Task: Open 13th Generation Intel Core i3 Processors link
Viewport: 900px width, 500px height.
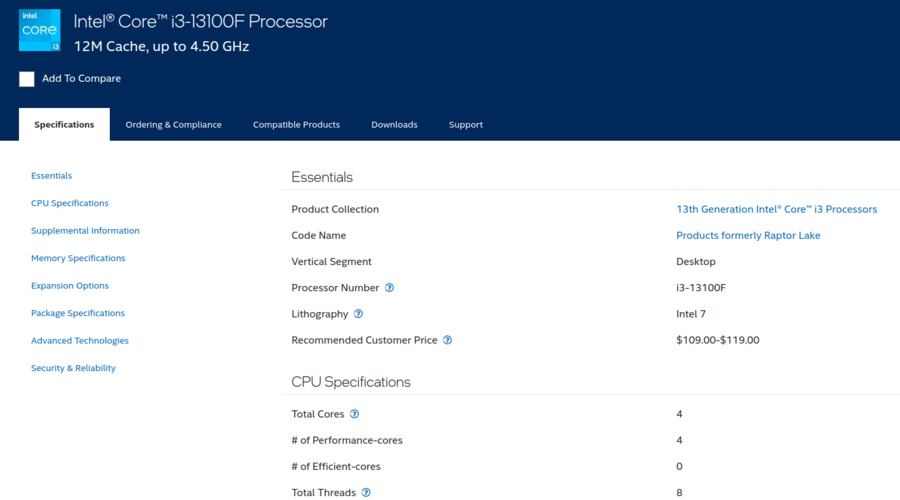Action: click(x=776, y=209)
